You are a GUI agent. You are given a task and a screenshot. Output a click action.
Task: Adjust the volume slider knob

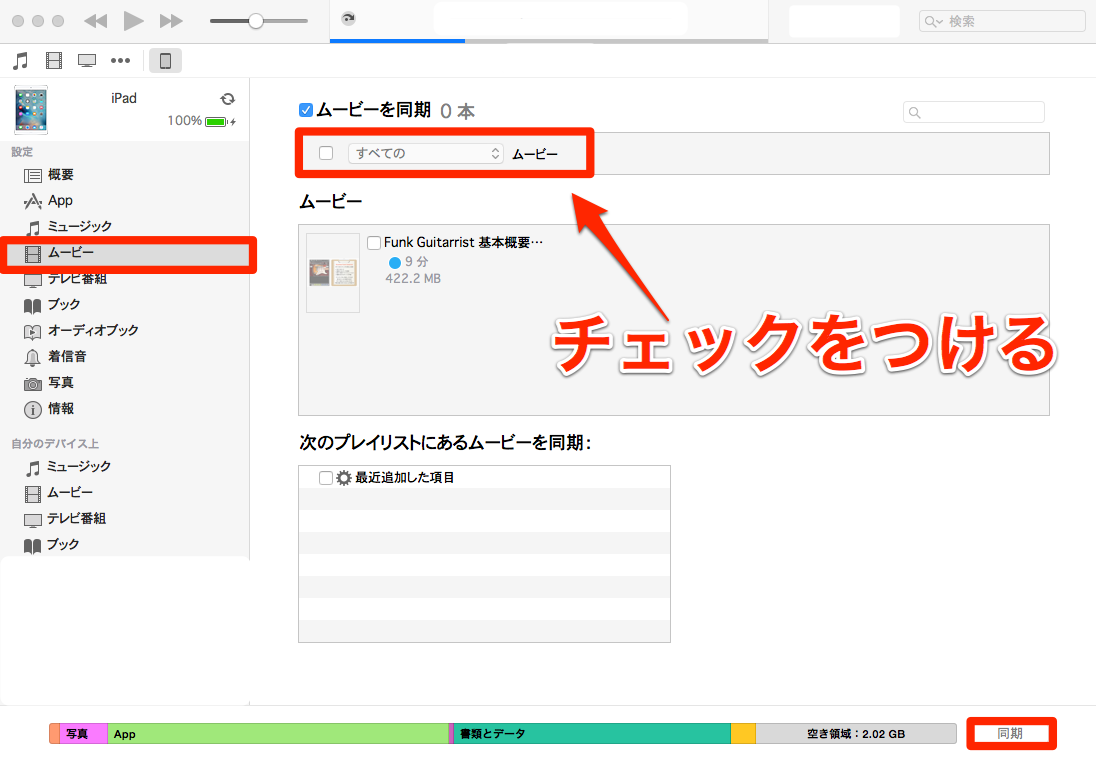click(x=256, y=21)
